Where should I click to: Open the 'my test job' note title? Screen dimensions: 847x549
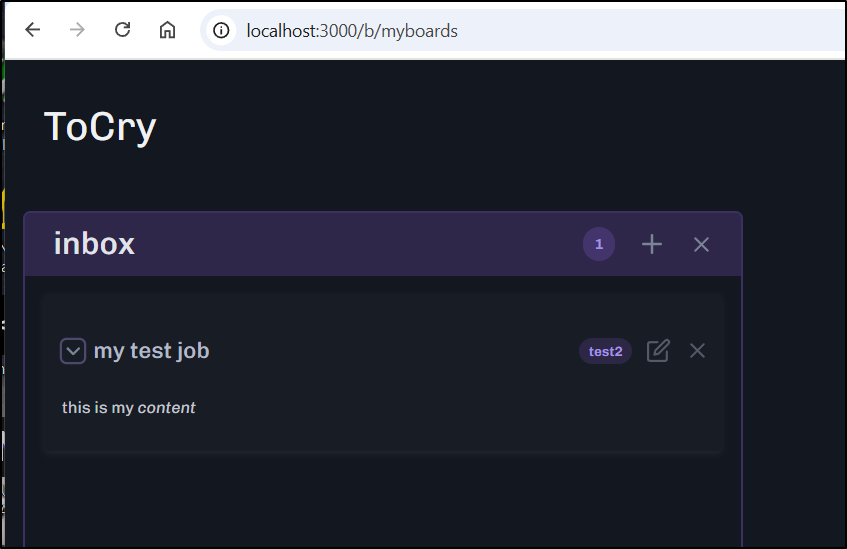click(151, 351)
